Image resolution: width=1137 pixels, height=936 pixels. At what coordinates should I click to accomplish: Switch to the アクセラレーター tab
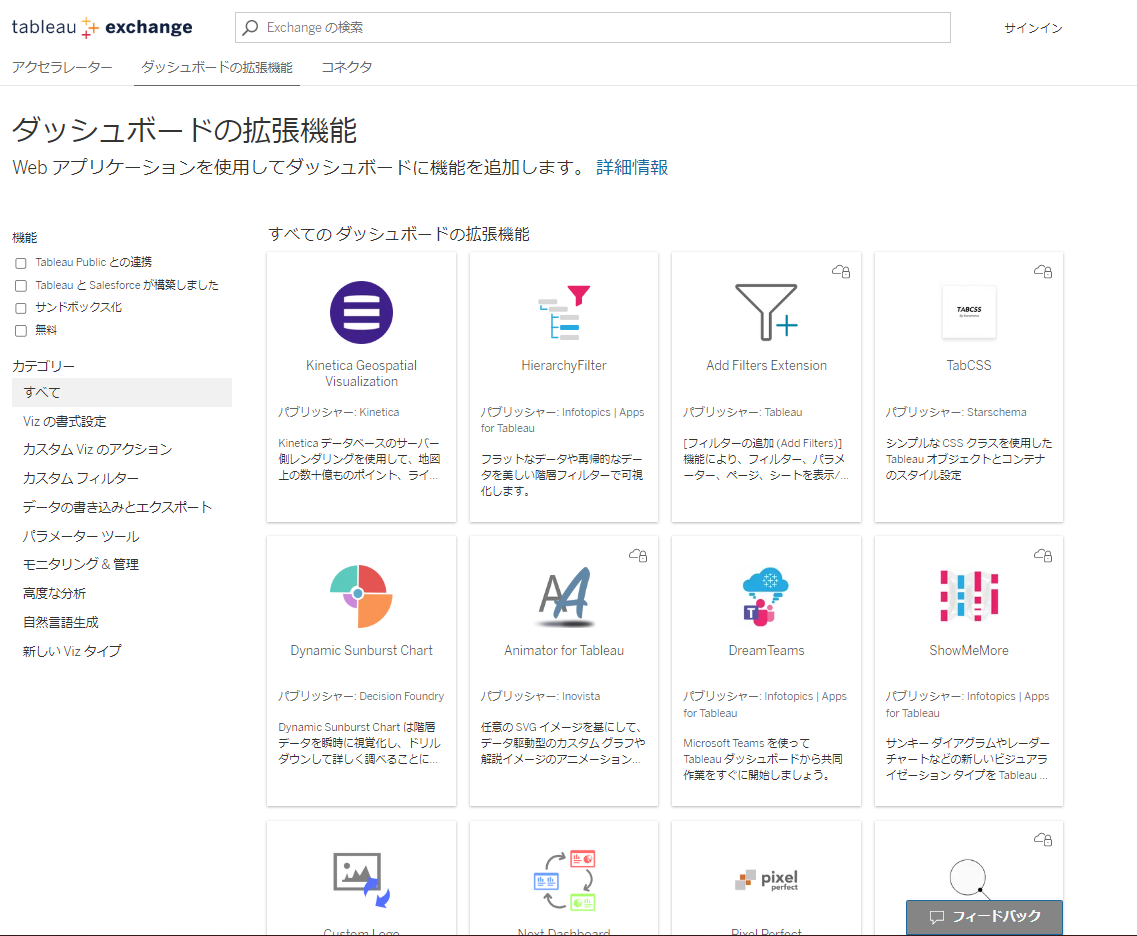pos(62,67)
